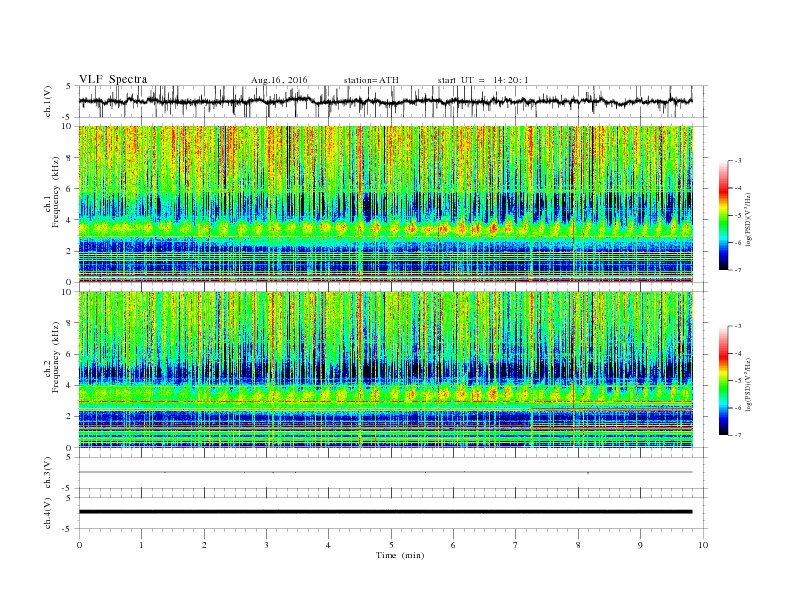Select the "ch.4(V)" axis label

(x=48, y=513)
